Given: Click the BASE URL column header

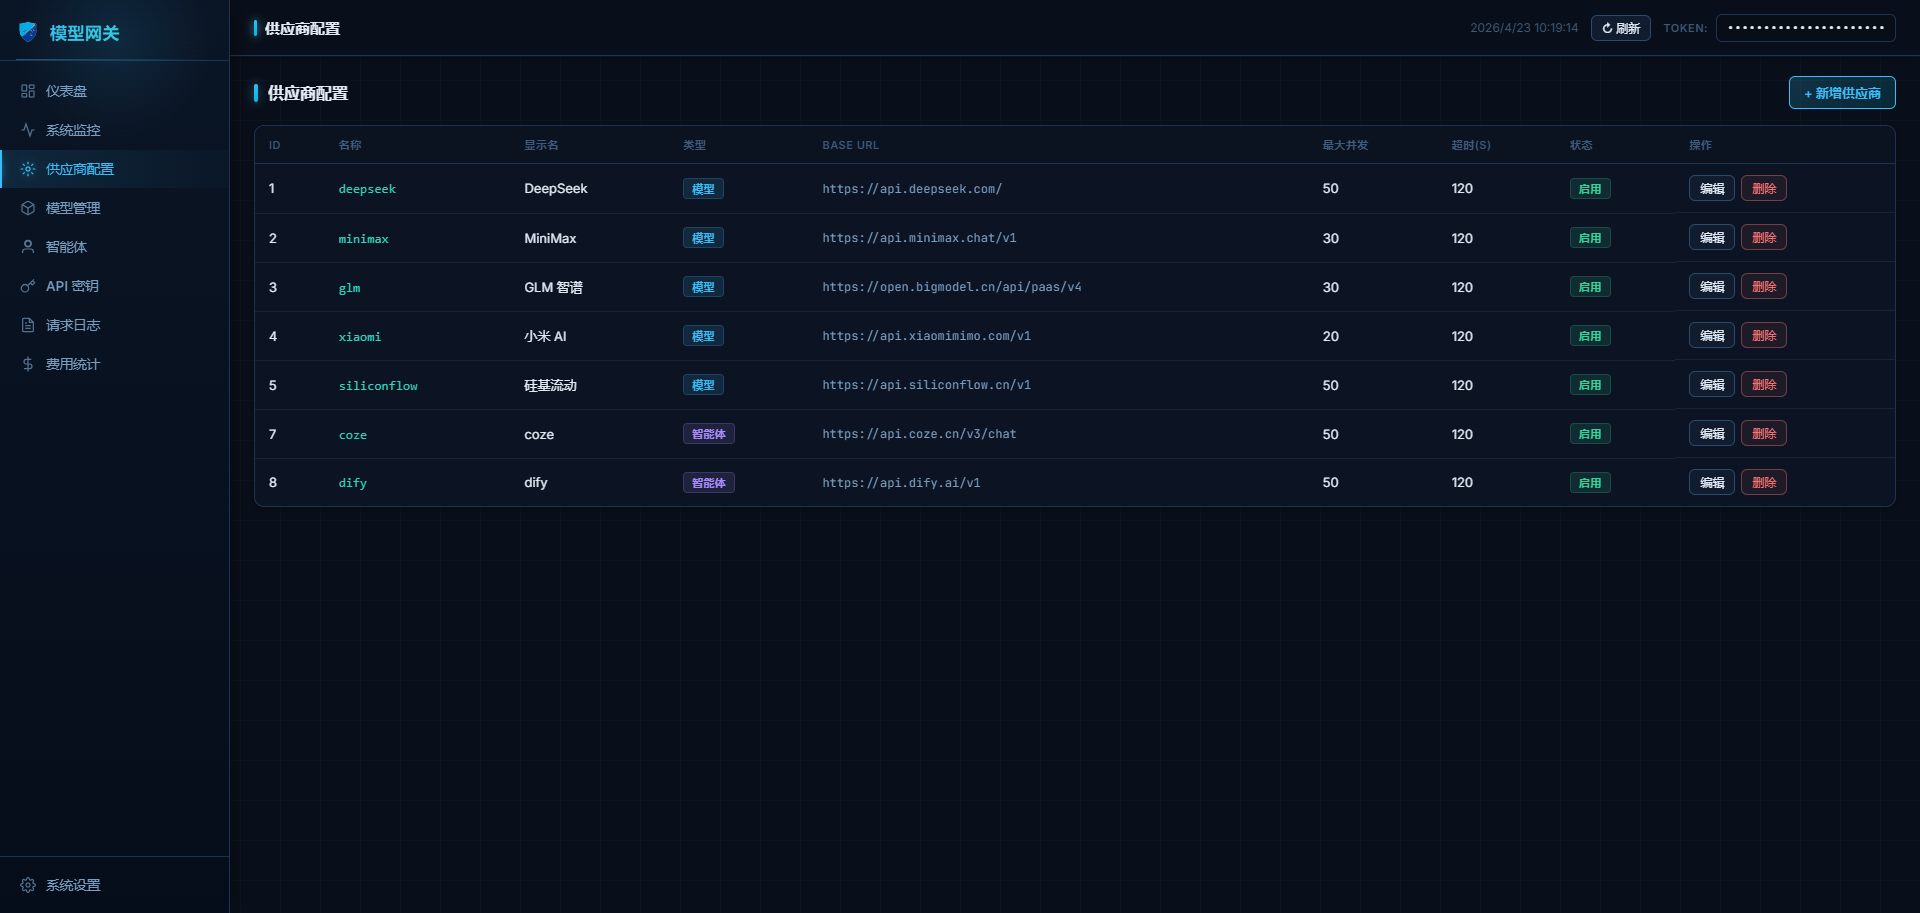Looking at the screenshot, I should 850,145.
